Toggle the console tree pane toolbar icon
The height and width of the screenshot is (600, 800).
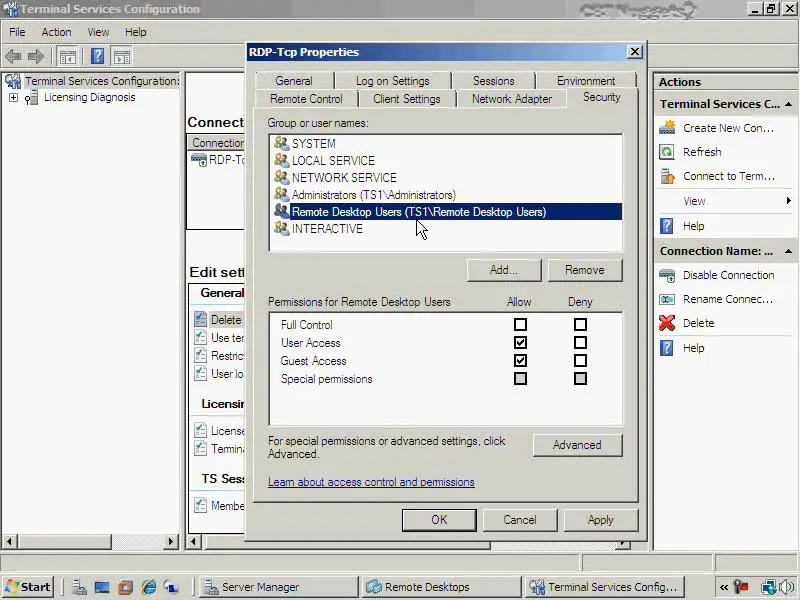tap(67, 57)
